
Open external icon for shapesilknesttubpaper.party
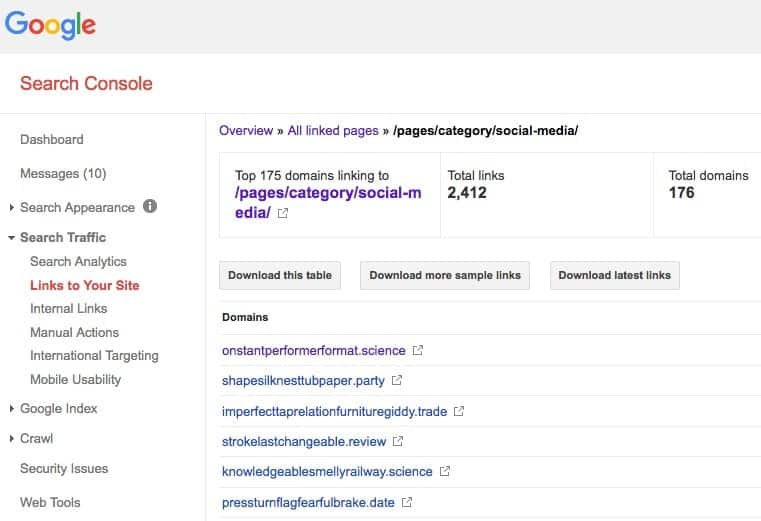397,380
